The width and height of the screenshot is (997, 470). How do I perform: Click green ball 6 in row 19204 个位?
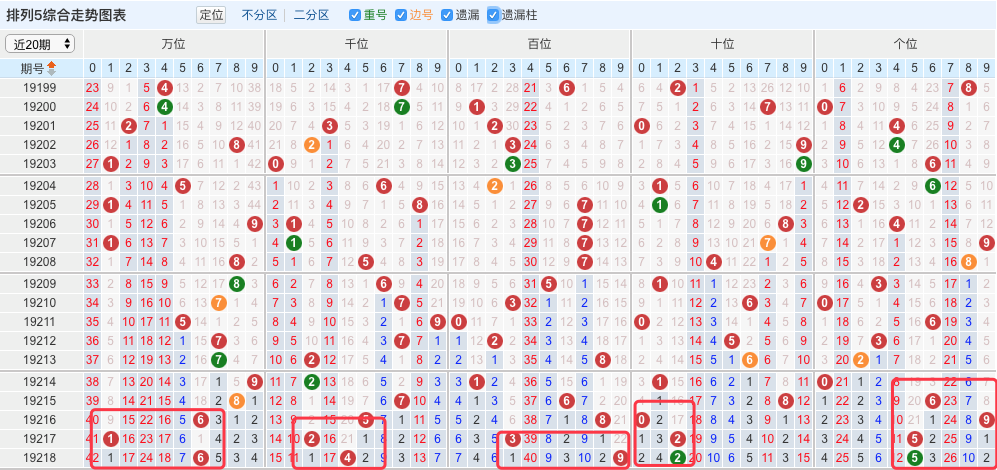tap(932, 185)
